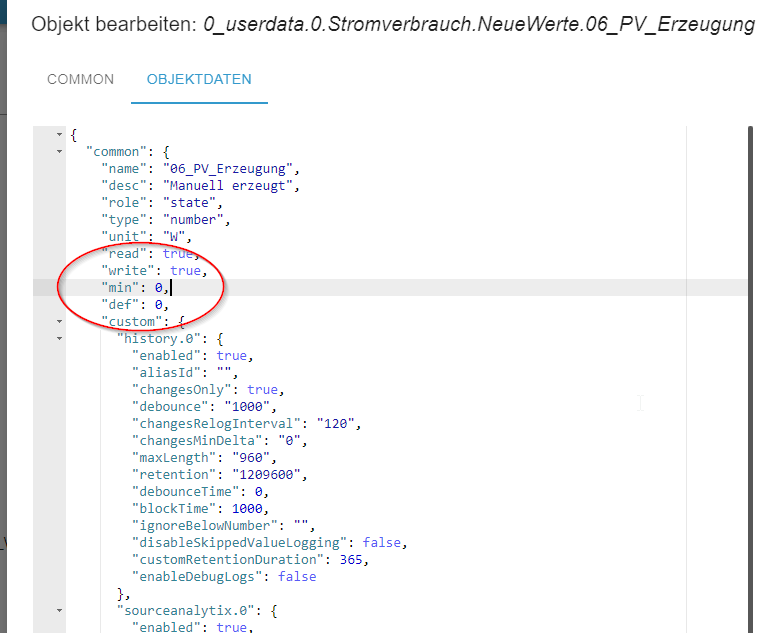This screenshot has height=633, width=775.
Task: Click the "changesMinDelta": "0" line
Action: pos(219,441)
